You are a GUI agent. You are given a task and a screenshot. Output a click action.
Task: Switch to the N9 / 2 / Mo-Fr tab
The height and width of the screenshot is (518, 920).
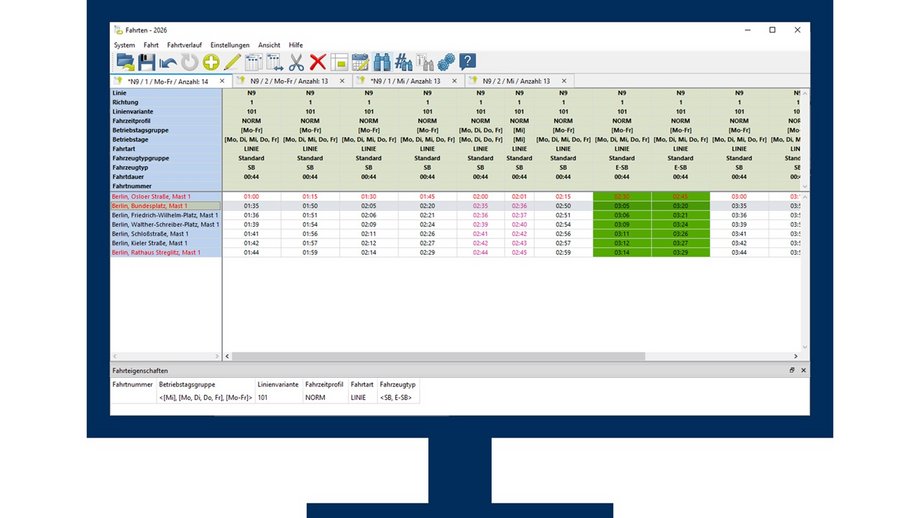tap(287, 80)
